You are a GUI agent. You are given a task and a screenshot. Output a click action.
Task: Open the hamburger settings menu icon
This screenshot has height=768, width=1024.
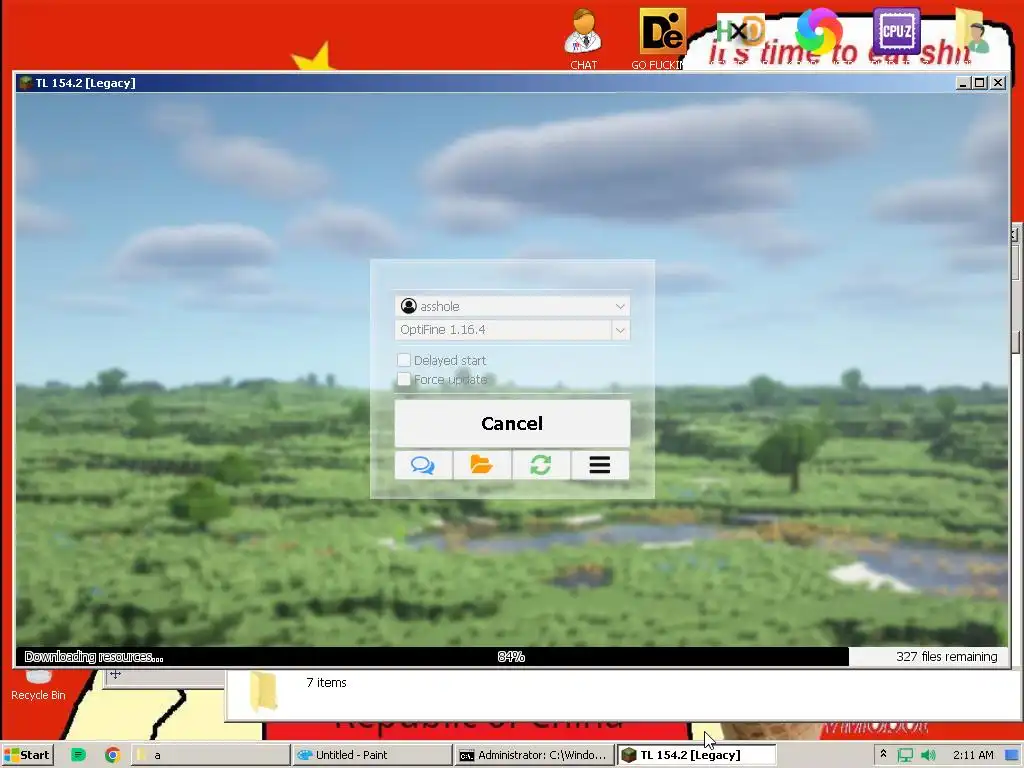pos(600,465)
